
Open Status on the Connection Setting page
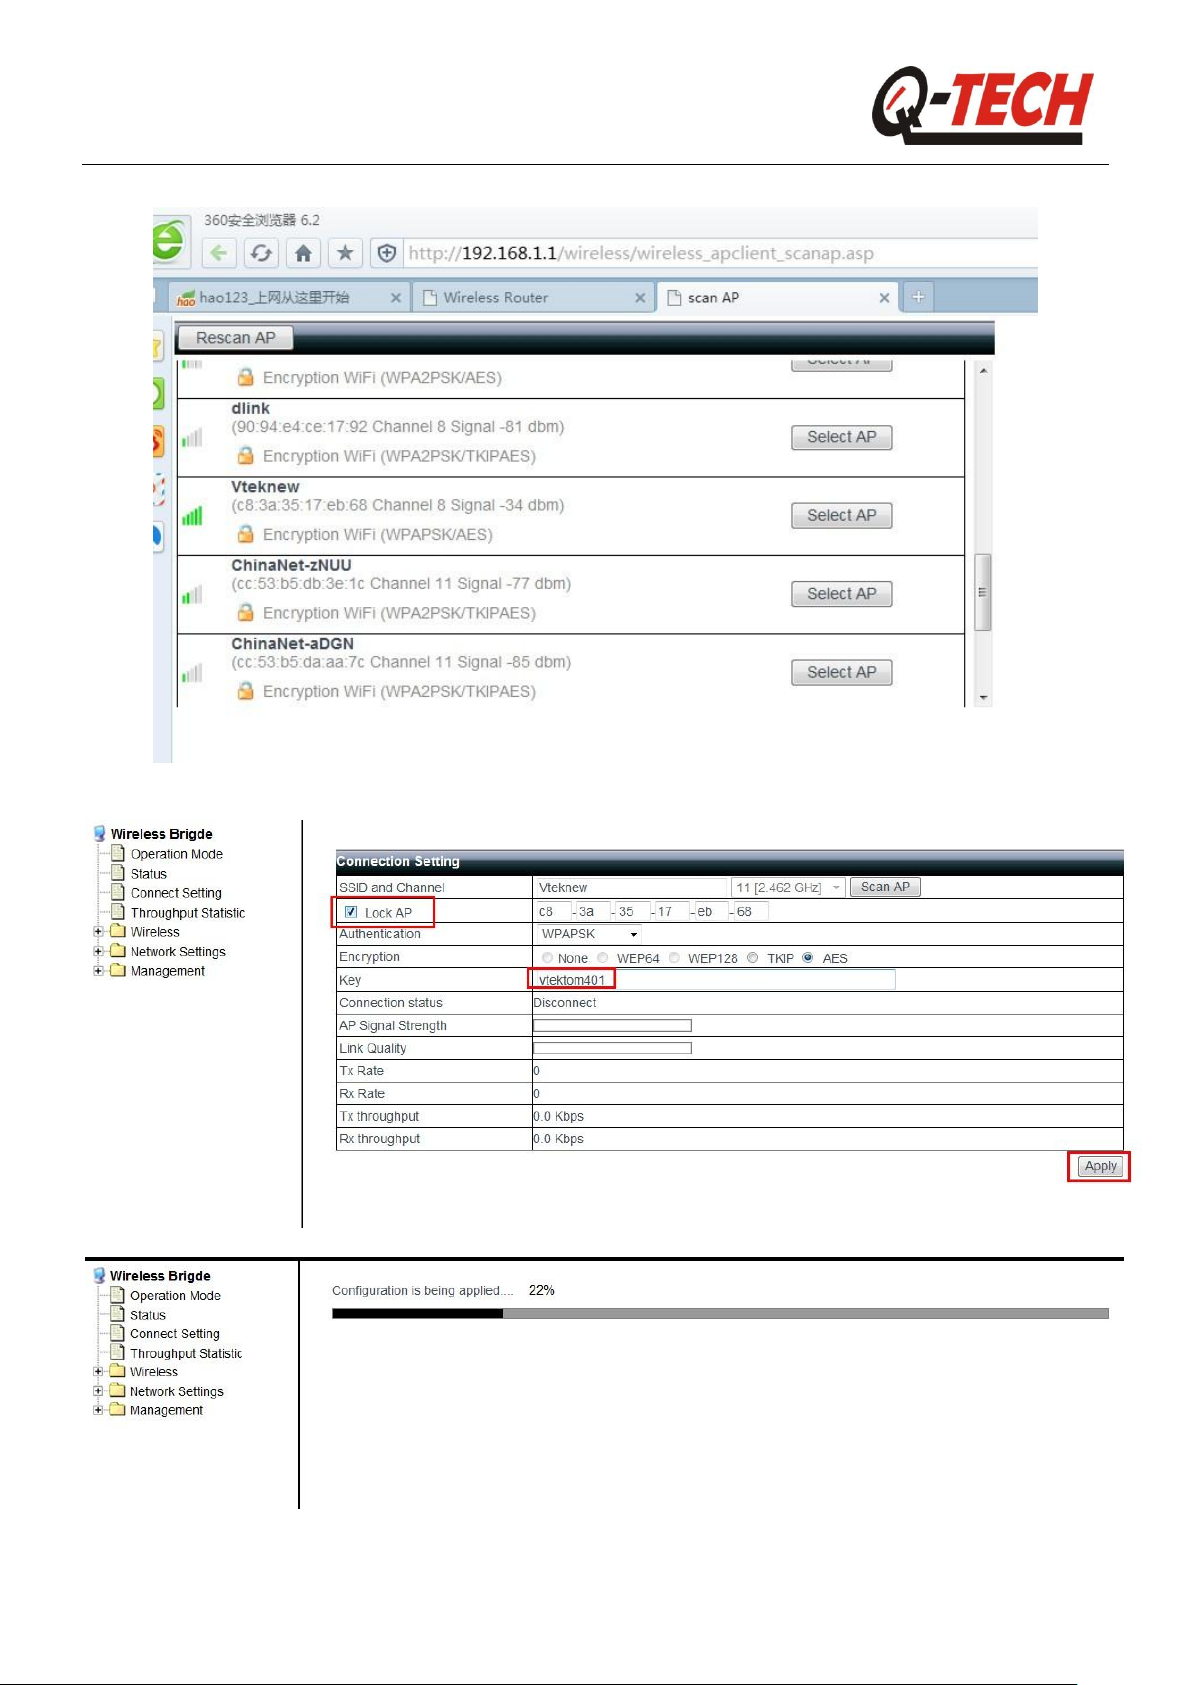click(x=149, y=873)
